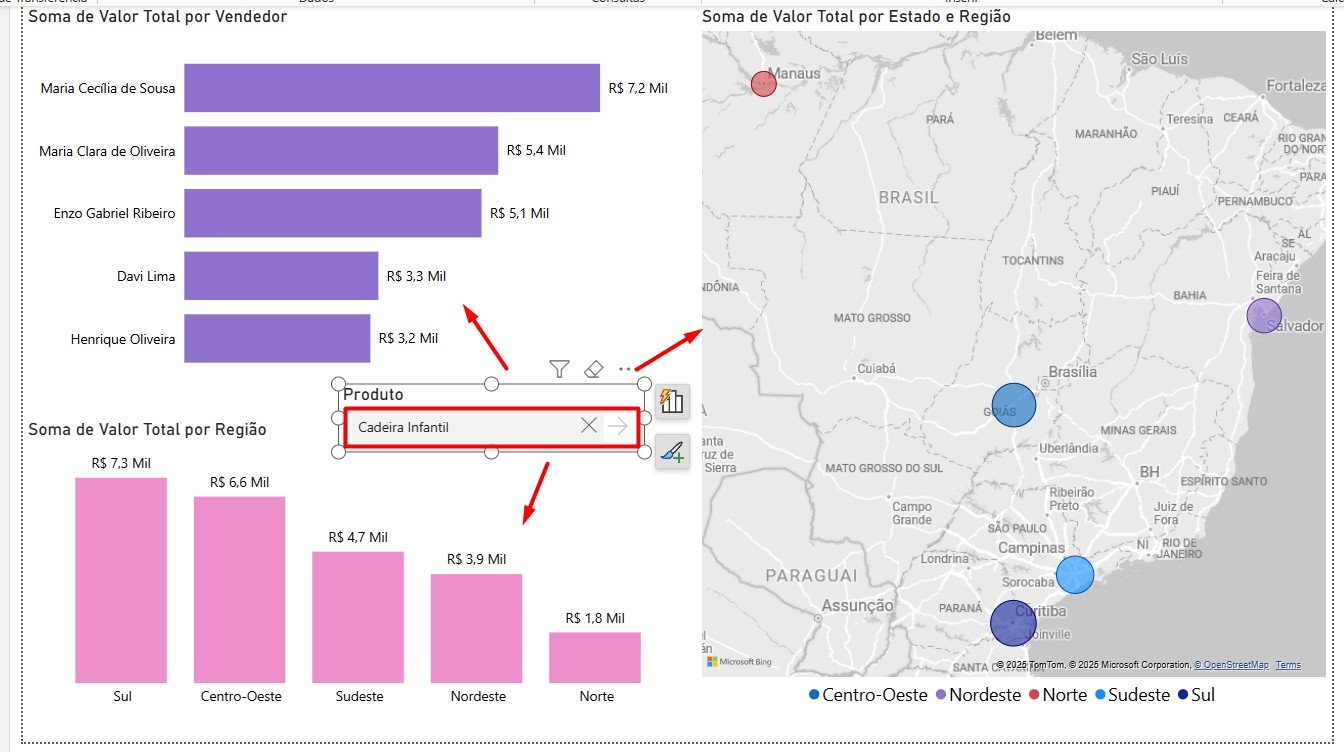
Task: Click the R$ 1,8 Mil data label
Action: tap(595, 618)
